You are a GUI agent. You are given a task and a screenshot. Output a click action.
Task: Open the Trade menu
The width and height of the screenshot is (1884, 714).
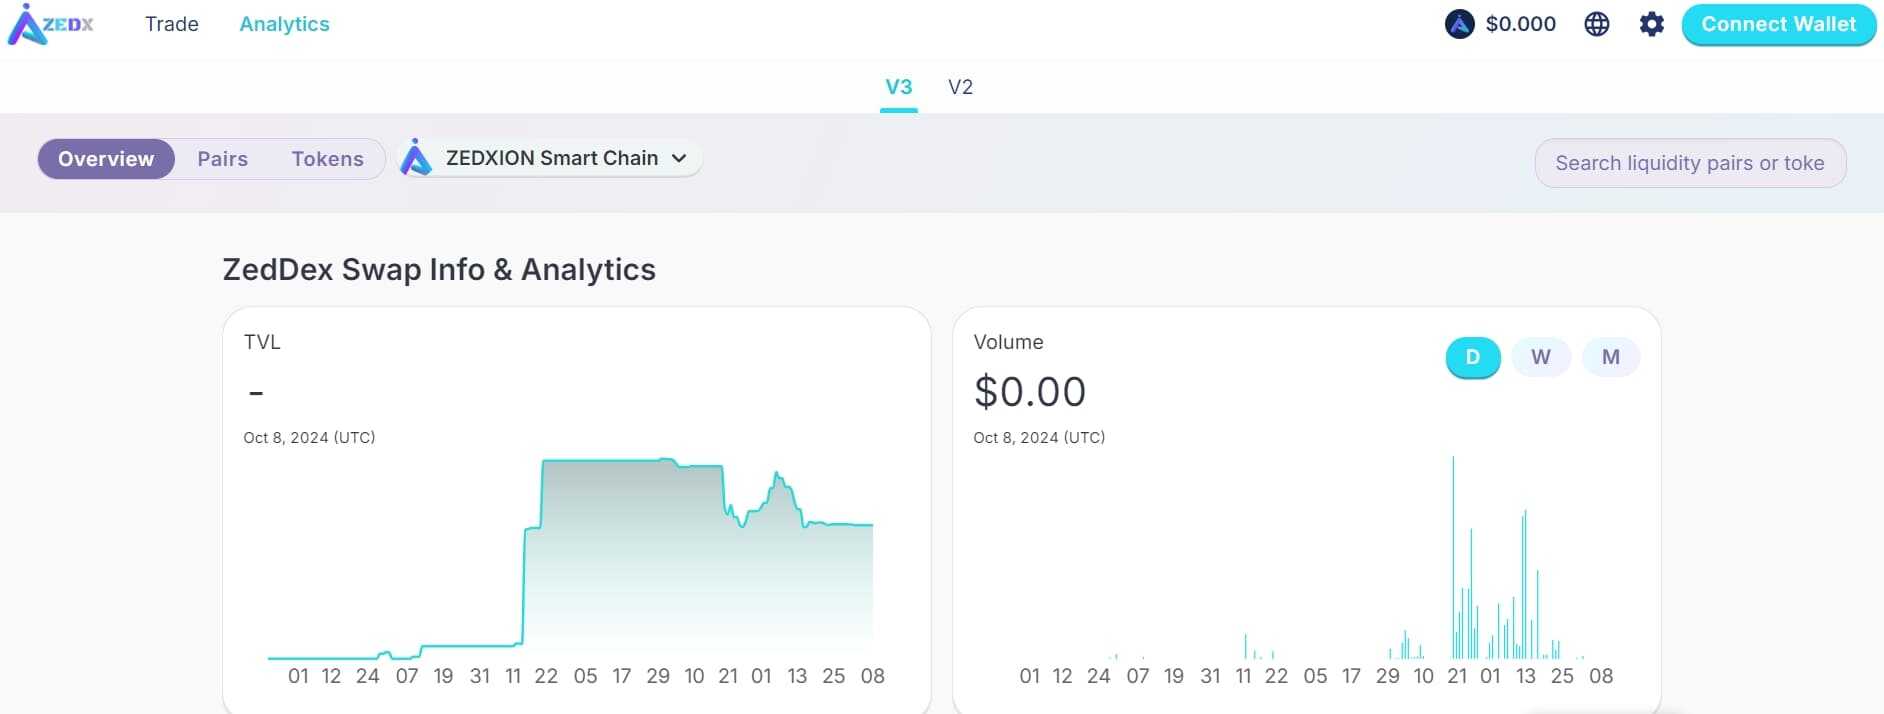pos(172,24)
